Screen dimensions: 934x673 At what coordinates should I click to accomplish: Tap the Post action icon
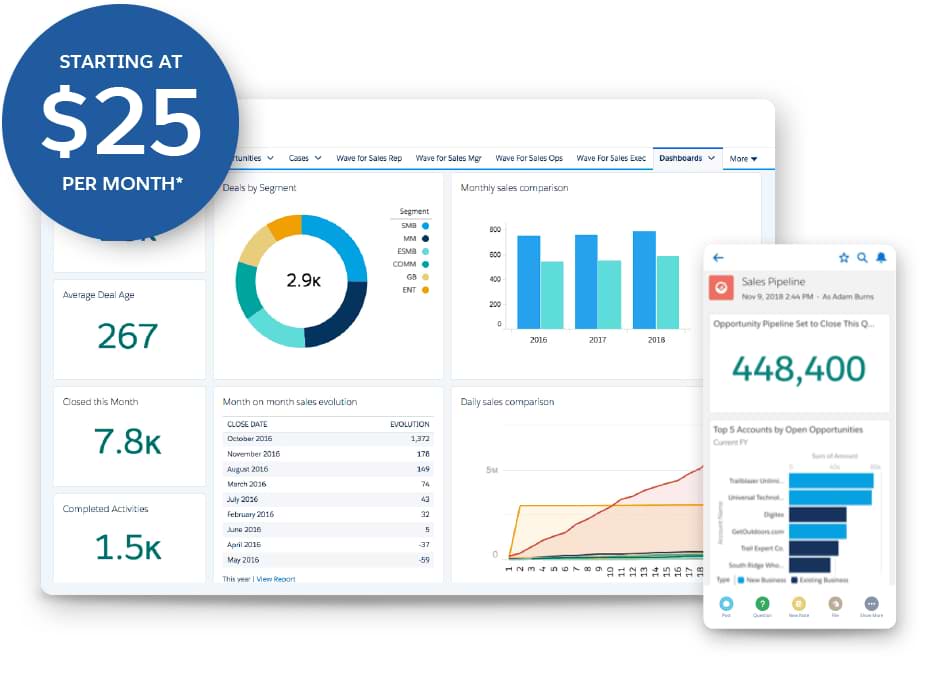point(726,604)
